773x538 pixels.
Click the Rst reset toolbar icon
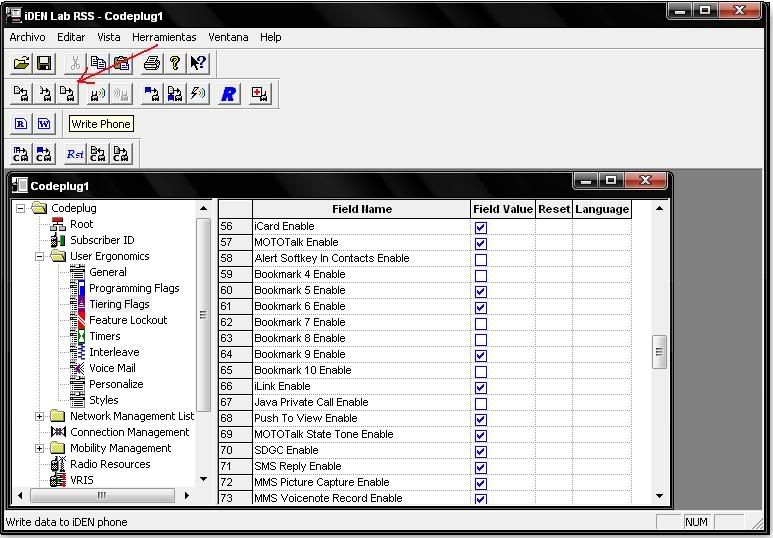coord(75,154)
